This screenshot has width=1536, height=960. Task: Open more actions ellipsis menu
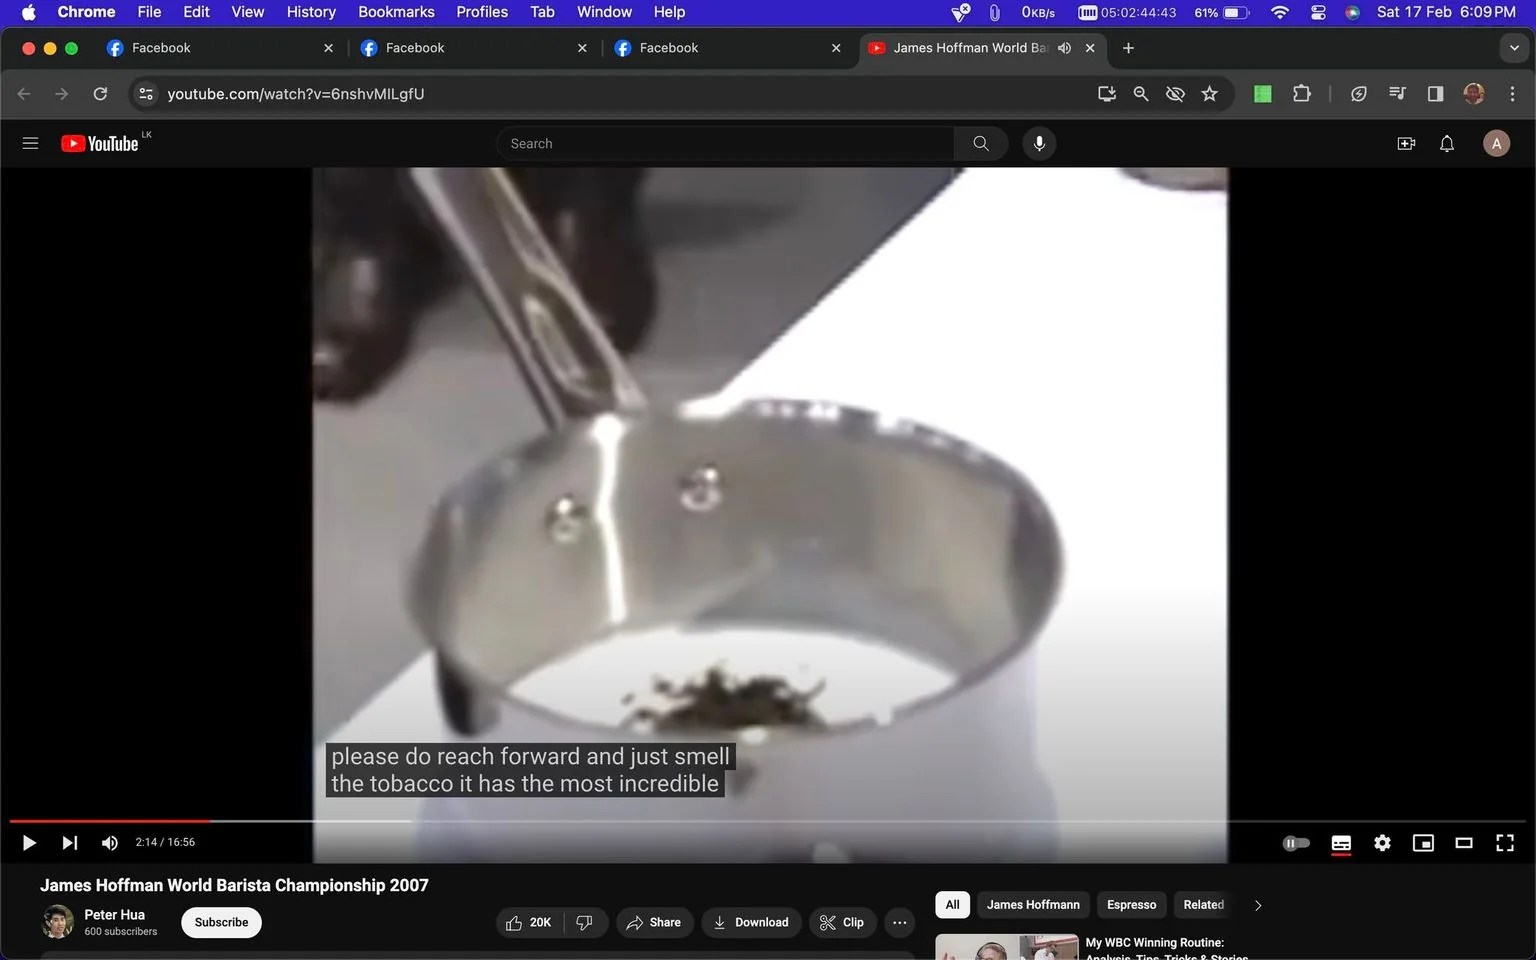[x=900, y=922]
